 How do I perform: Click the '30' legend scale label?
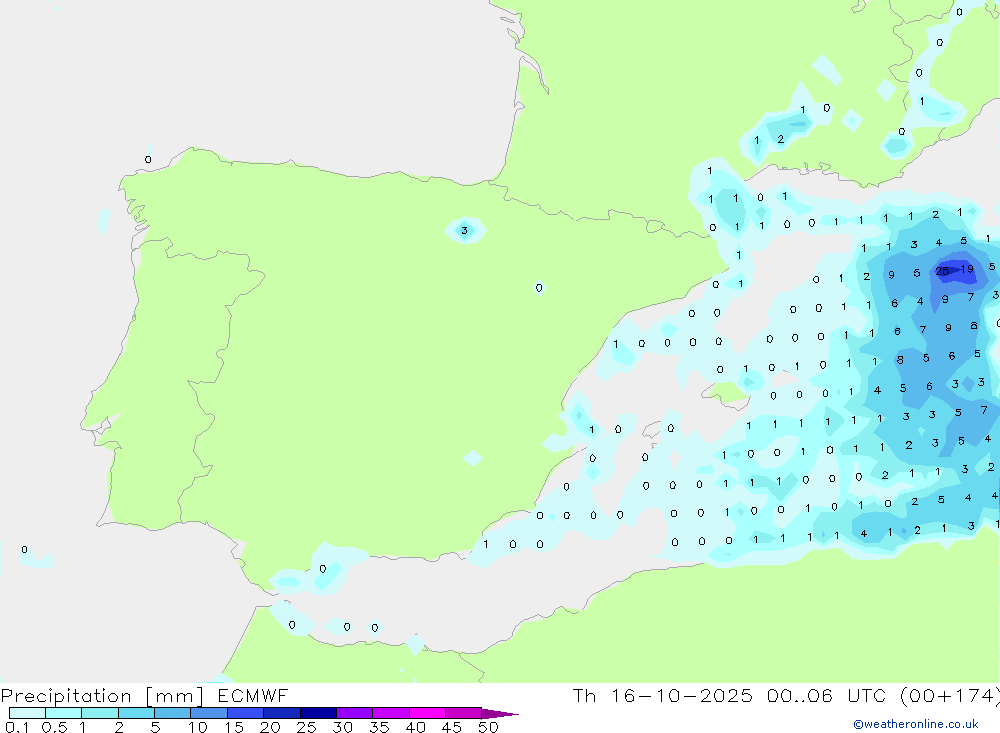click(x=342, y=727)
